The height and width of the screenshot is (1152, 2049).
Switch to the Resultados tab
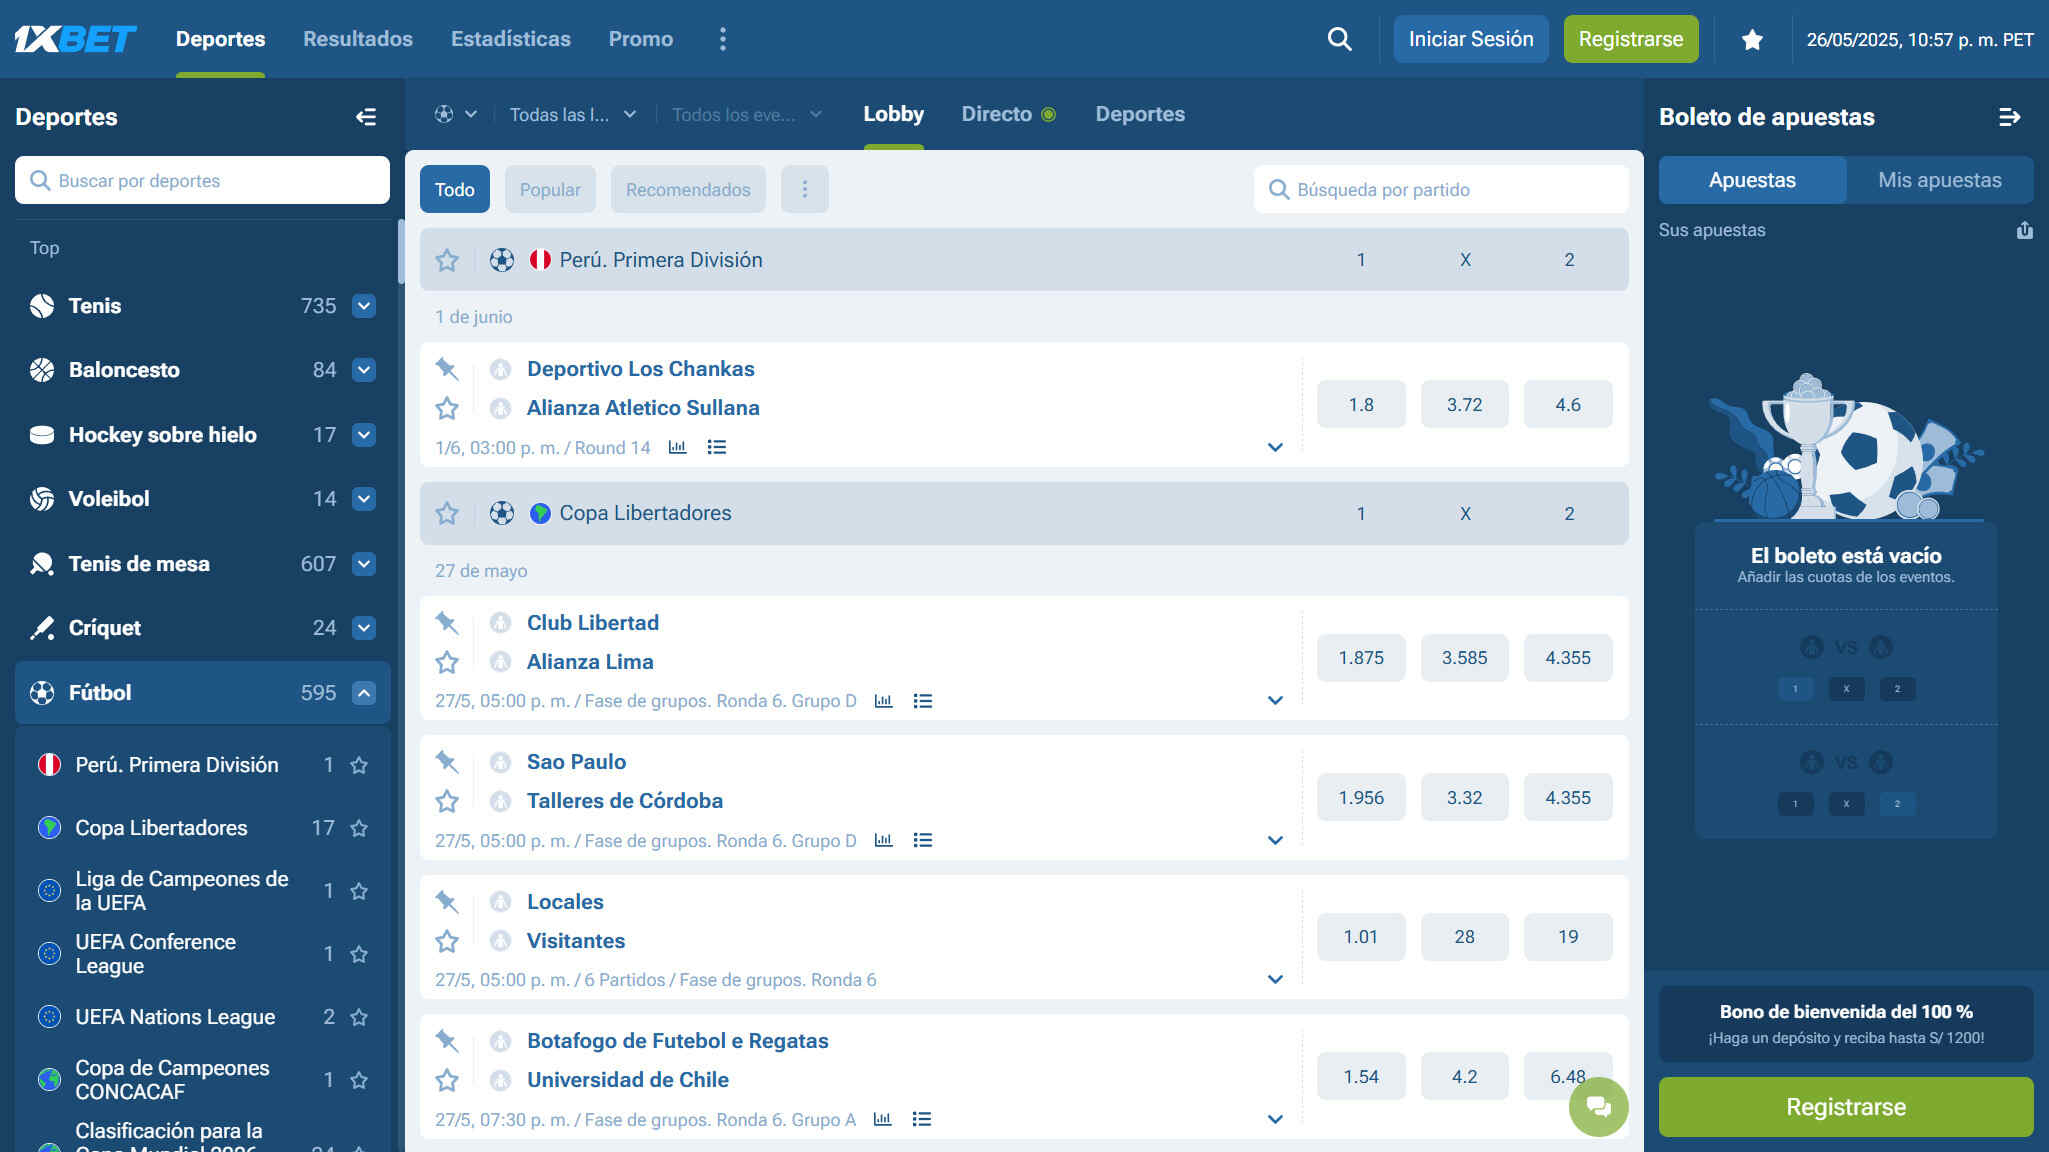358,39
